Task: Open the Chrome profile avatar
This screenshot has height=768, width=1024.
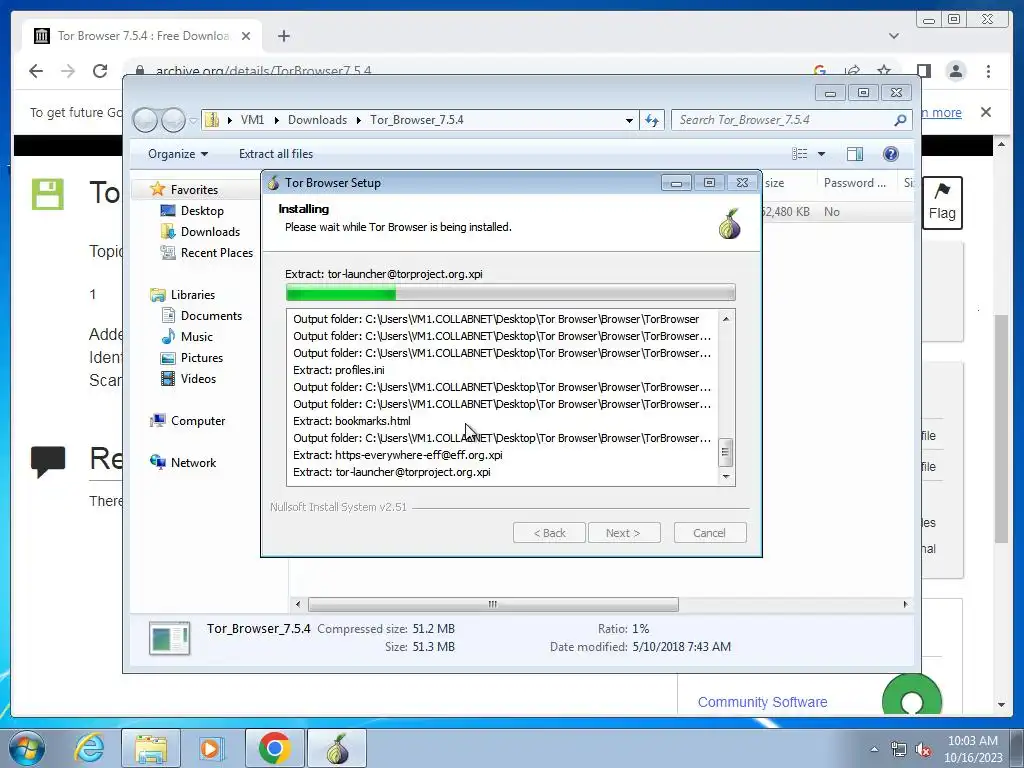Action: [956, 71]
